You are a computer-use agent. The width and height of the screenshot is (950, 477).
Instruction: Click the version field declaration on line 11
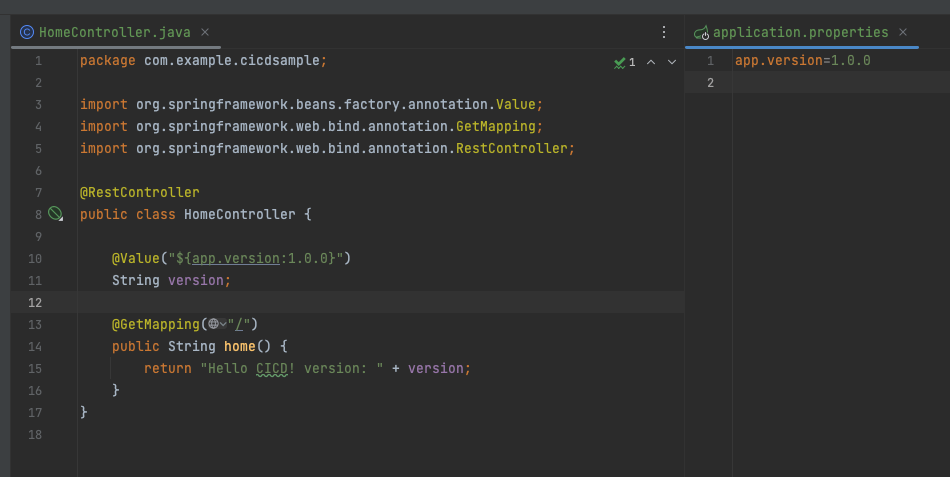[x=196, y=280]
